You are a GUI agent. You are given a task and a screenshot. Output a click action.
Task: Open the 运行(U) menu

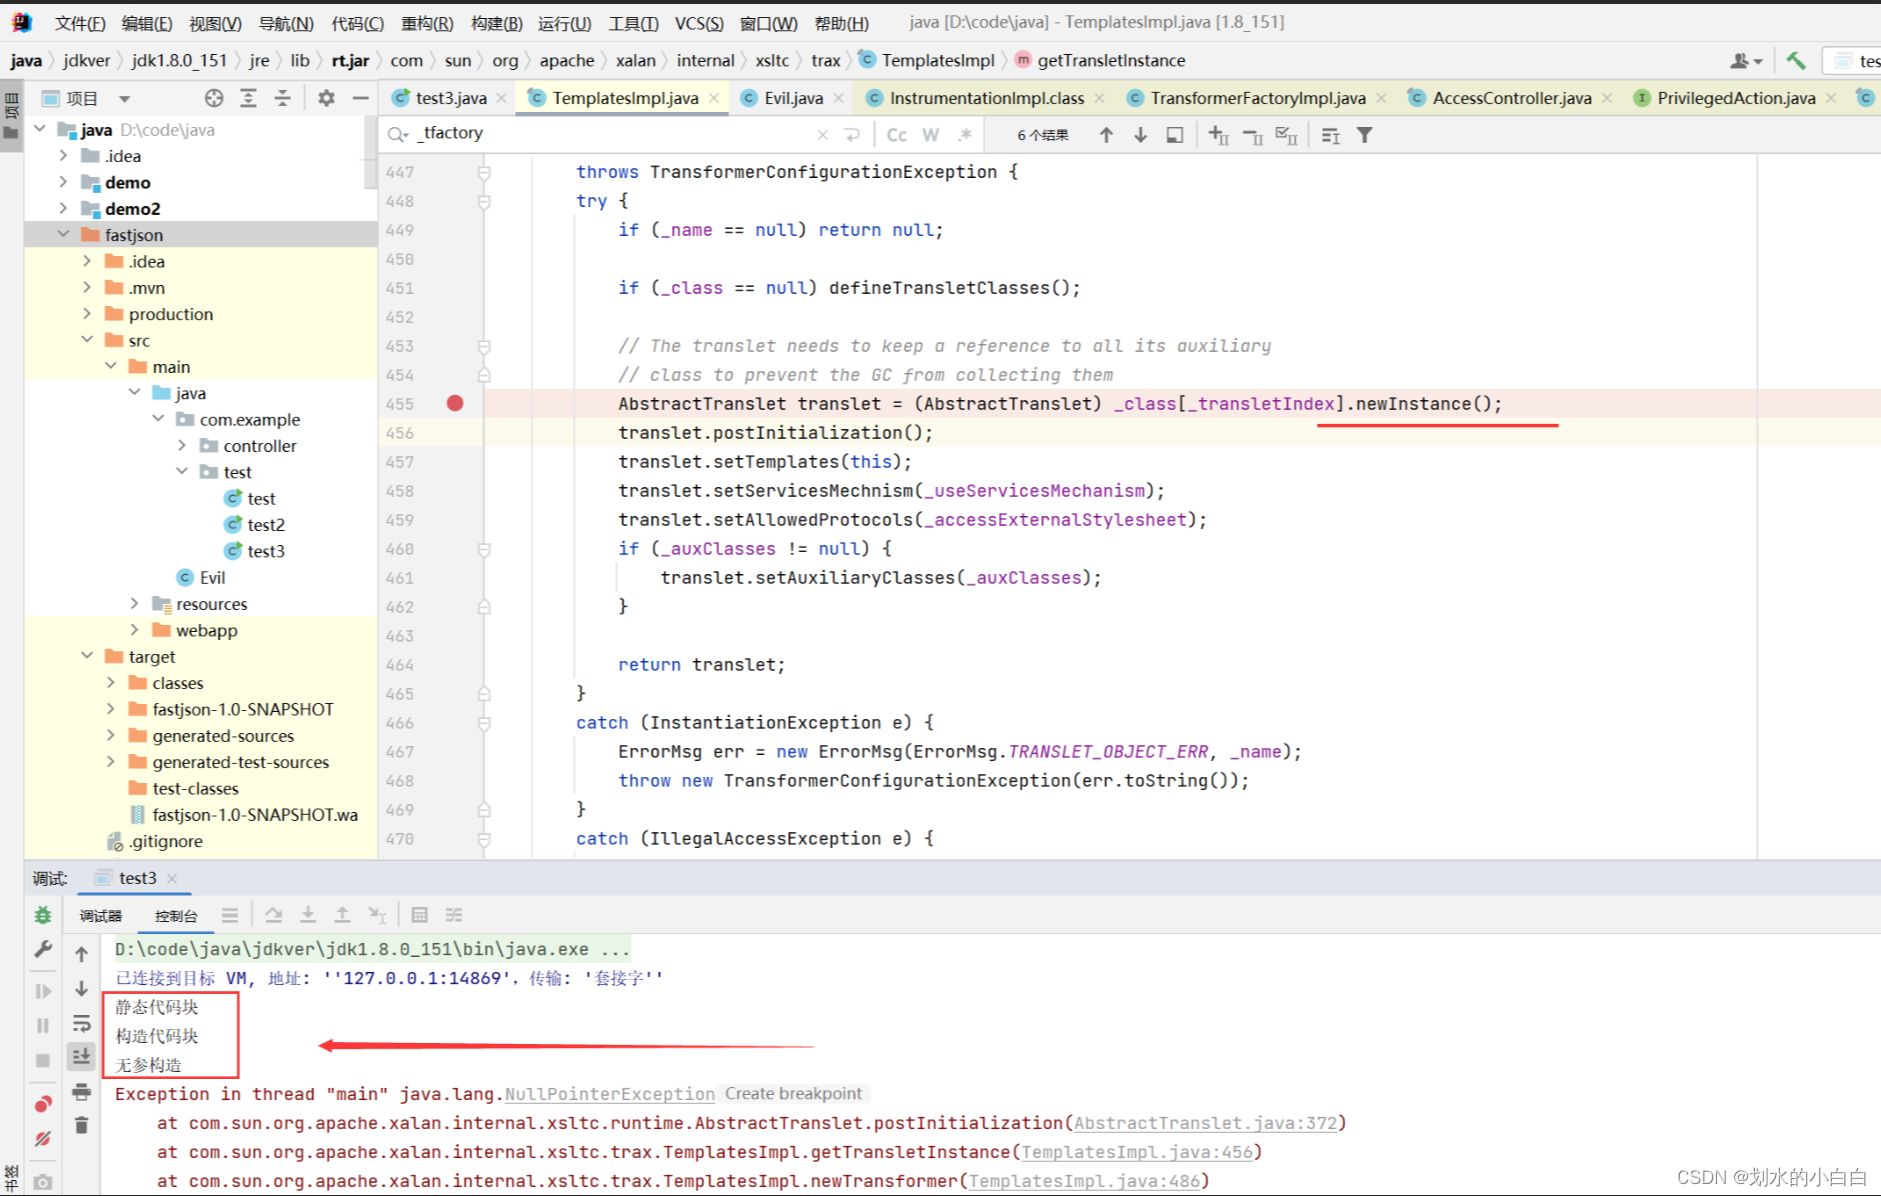[x=564, y=22]
